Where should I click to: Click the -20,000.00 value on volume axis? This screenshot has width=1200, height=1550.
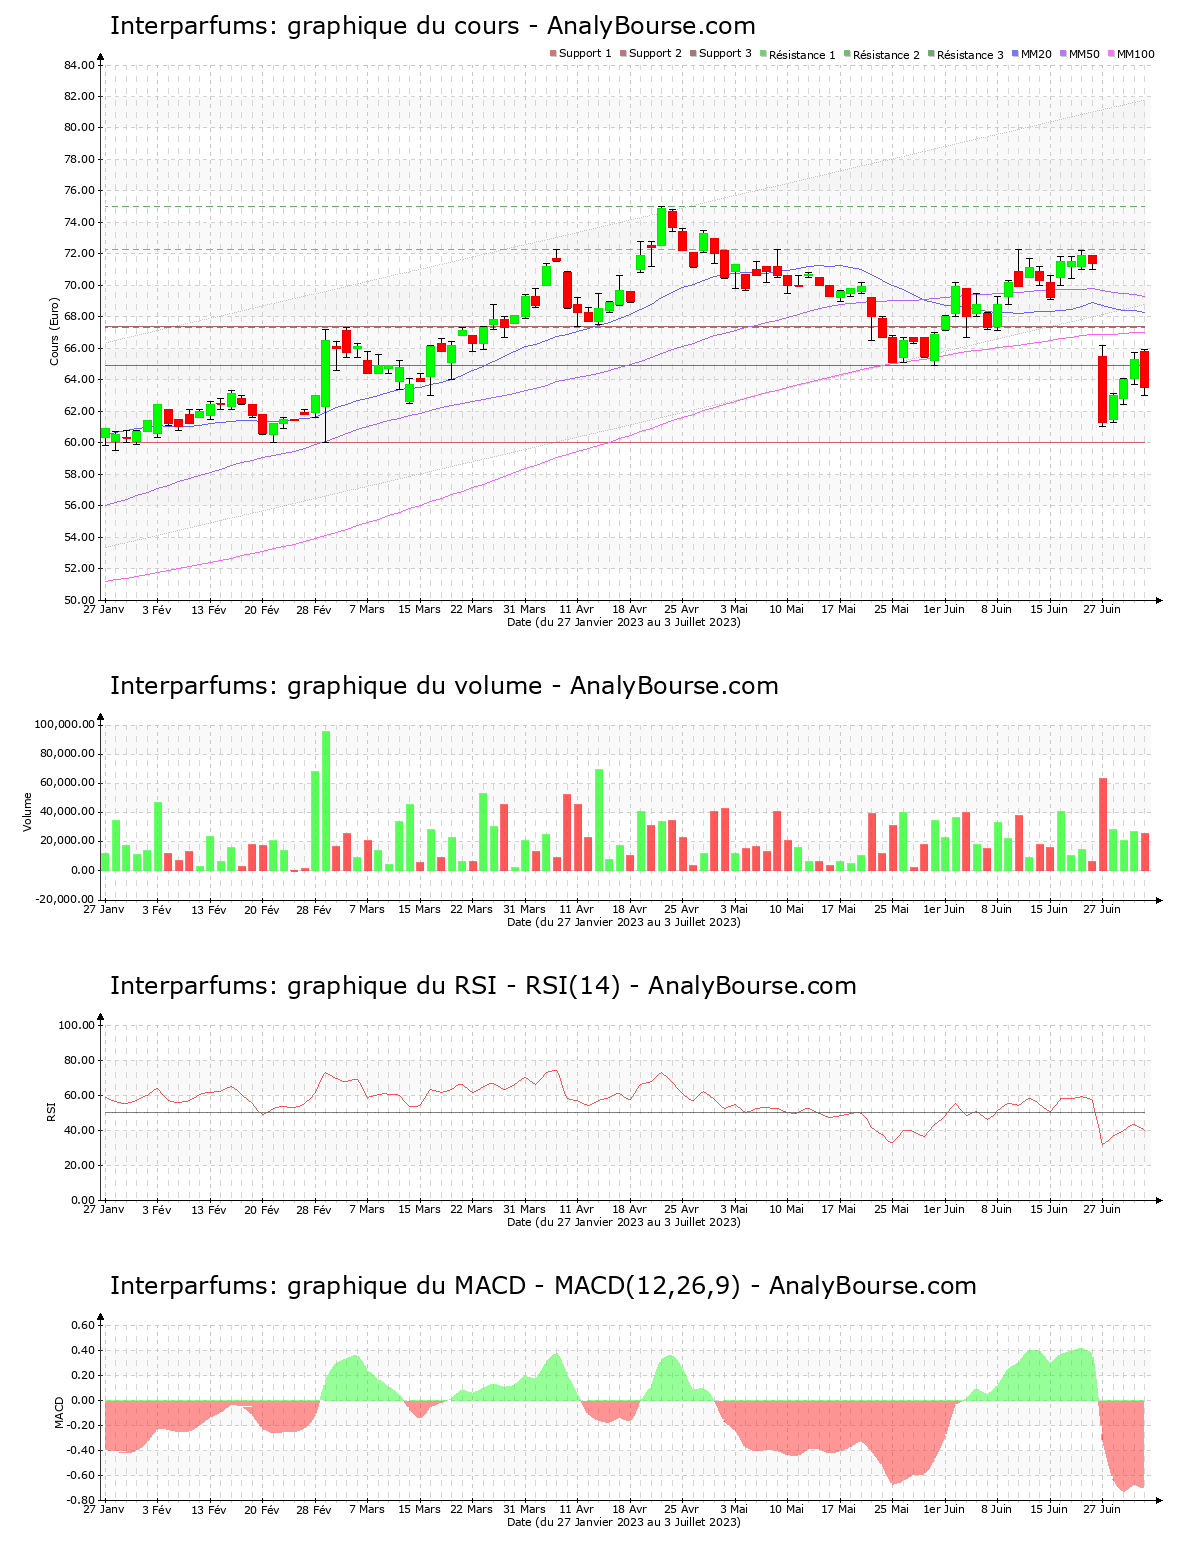[x=65, y=899]
